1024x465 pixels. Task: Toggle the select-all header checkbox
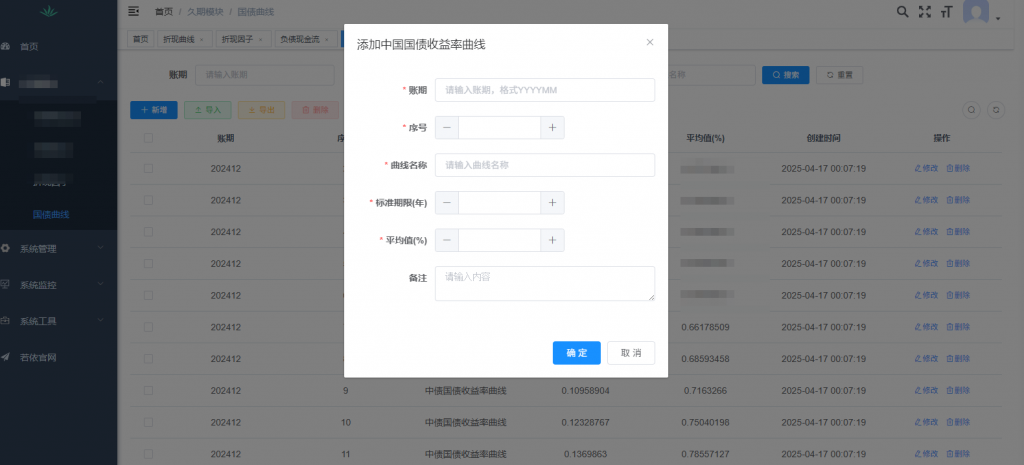(x=148, y=138)
